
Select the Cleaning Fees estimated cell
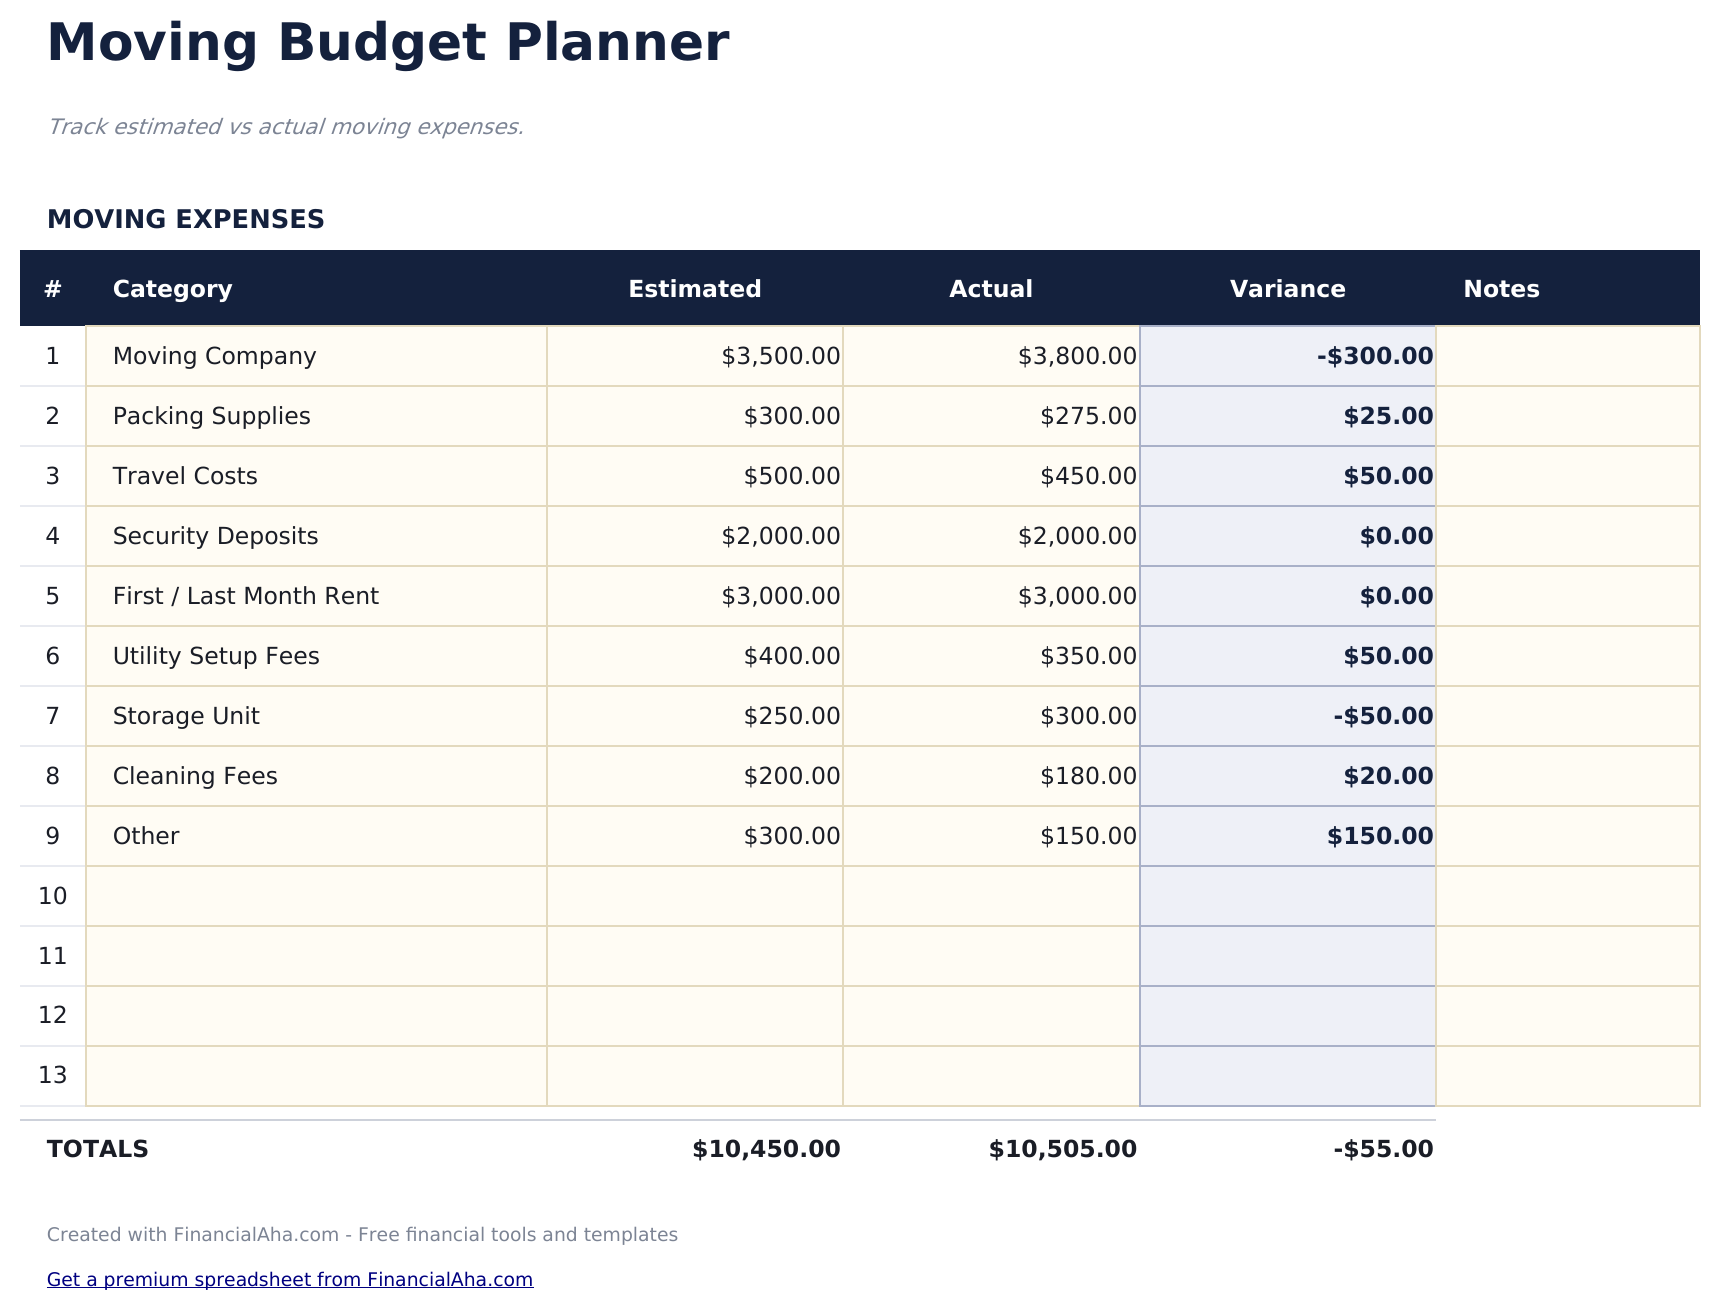click(x=694, y=776)
